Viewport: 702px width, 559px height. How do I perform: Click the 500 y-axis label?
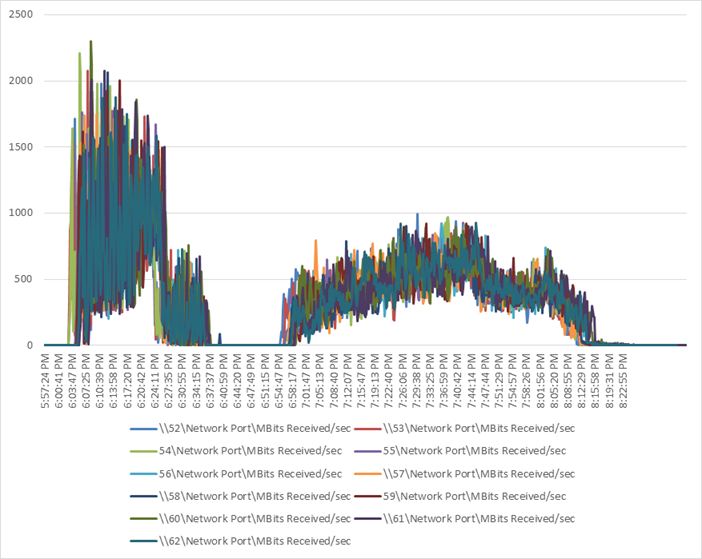tap(24, 279)
